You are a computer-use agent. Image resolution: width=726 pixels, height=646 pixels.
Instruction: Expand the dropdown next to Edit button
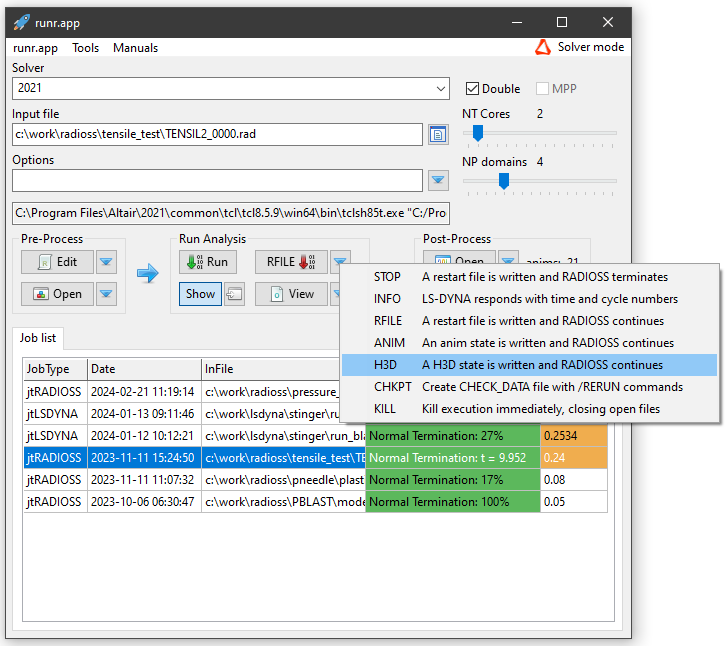[x=106, y=262]
